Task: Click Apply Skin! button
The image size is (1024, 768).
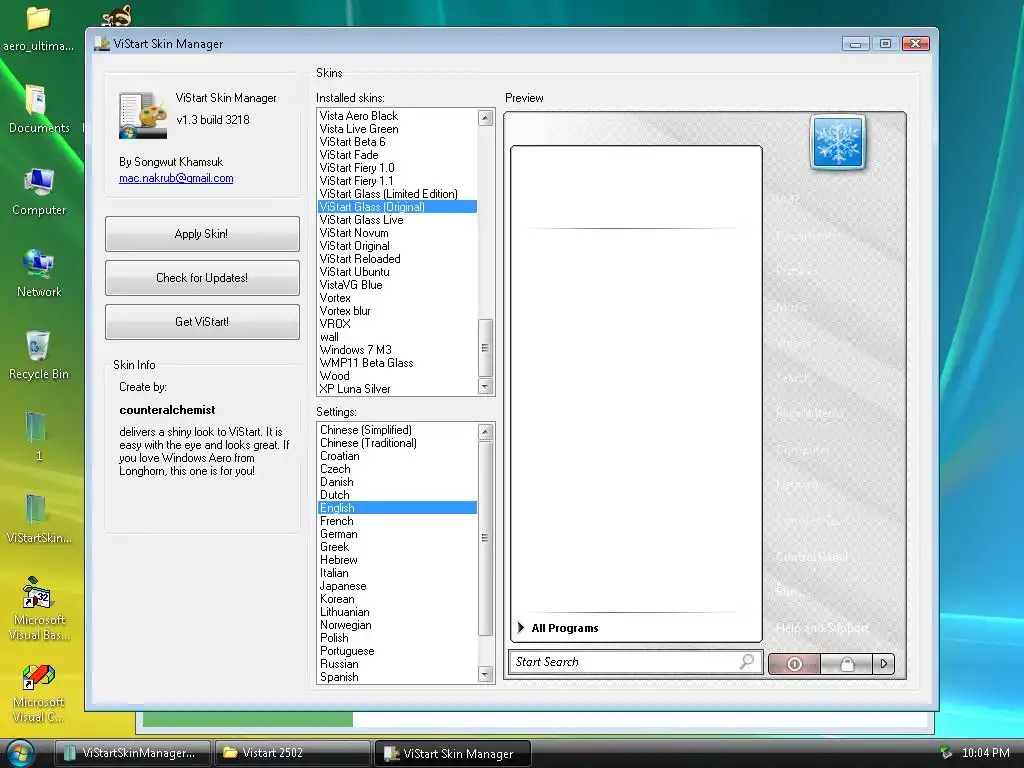Action: (202, 234)
